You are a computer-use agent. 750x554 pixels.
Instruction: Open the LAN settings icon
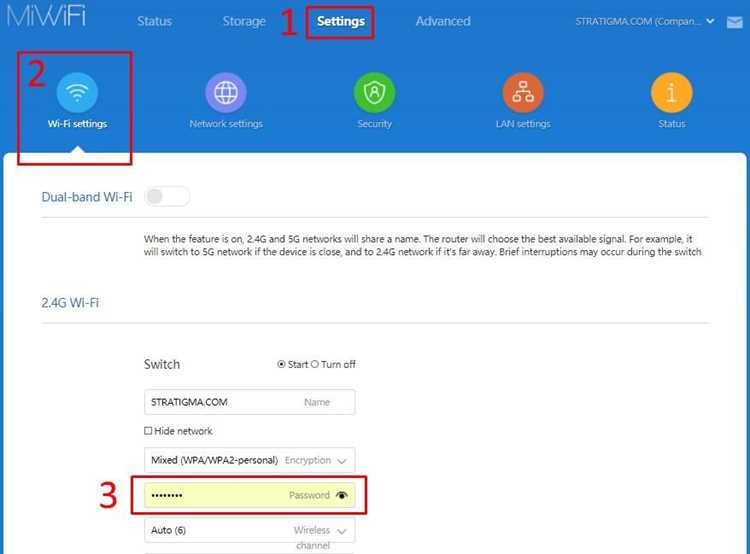click(523, 92)
